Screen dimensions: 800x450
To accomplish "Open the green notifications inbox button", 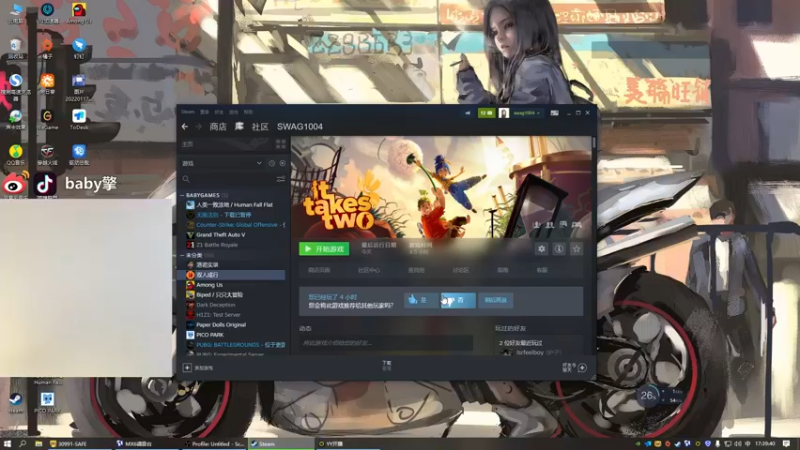I will 486,113.
